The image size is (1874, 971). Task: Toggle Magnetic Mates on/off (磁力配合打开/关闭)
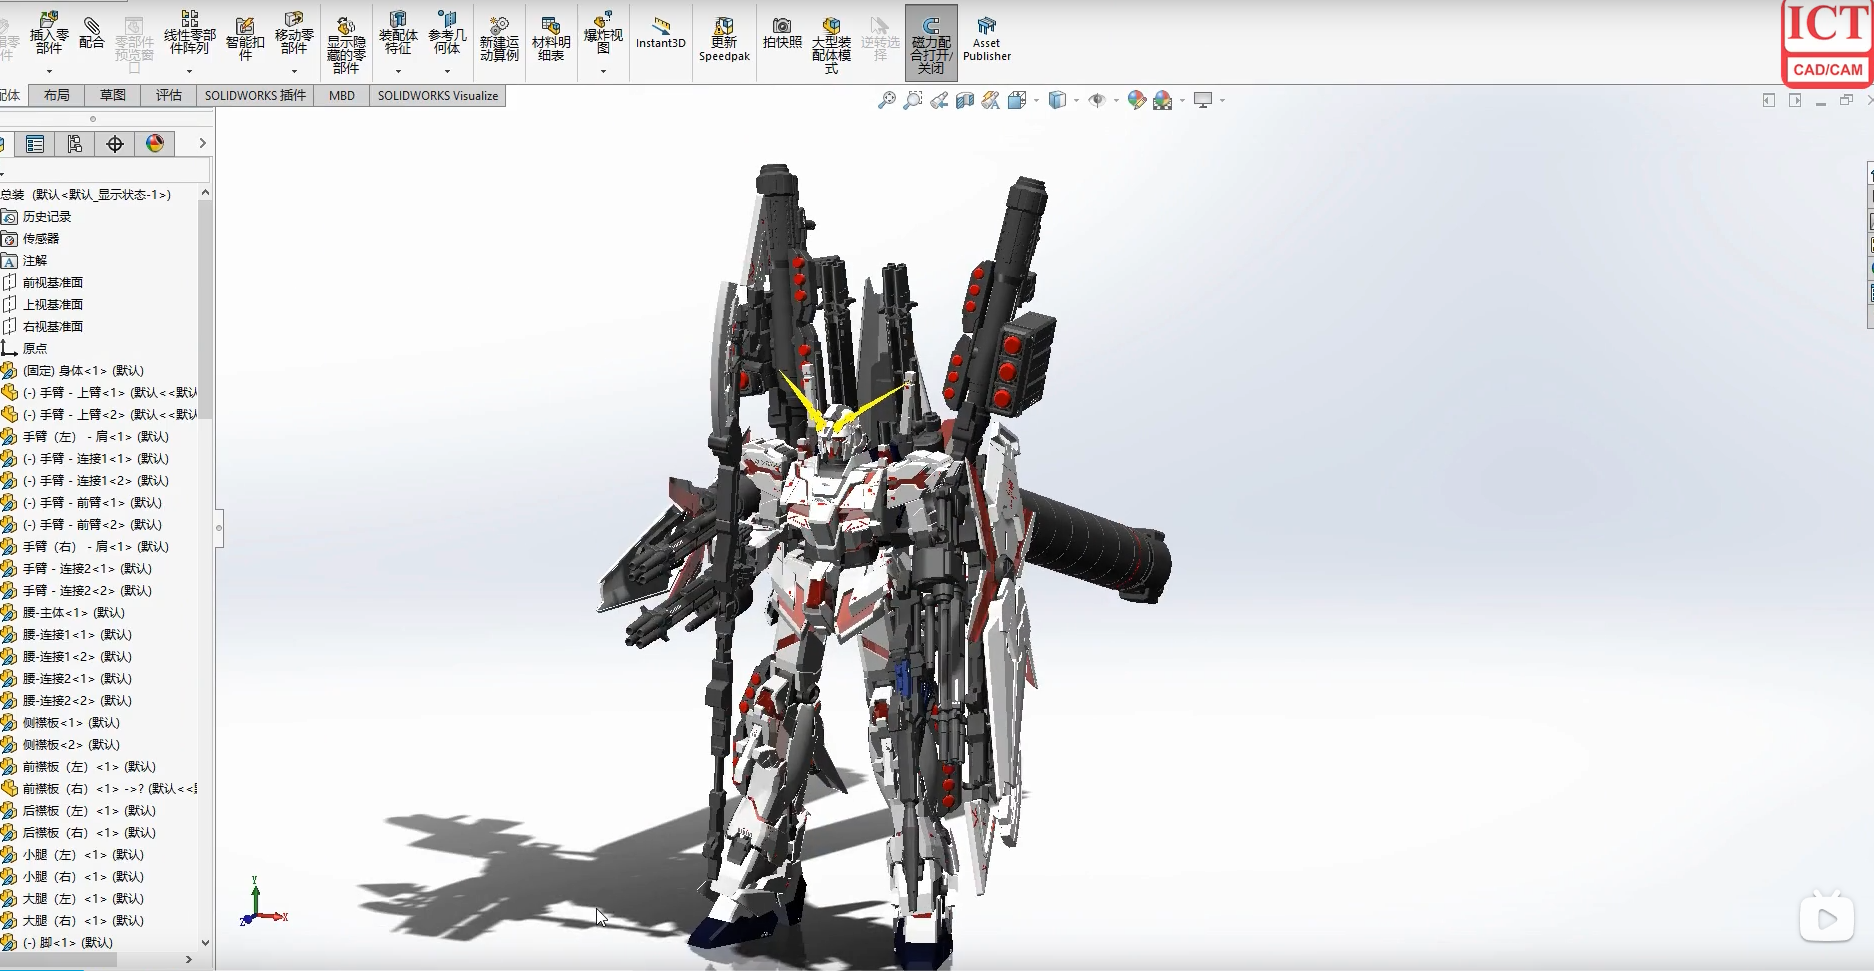pyautogui.click(x=931, y=43)
